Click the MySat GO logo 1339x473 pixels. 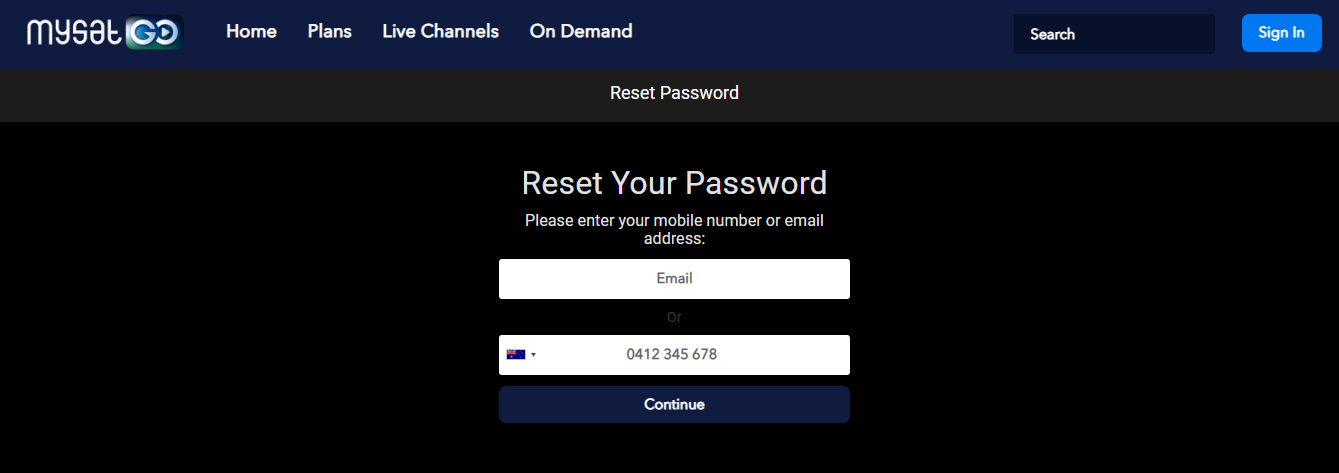(104, 33)
